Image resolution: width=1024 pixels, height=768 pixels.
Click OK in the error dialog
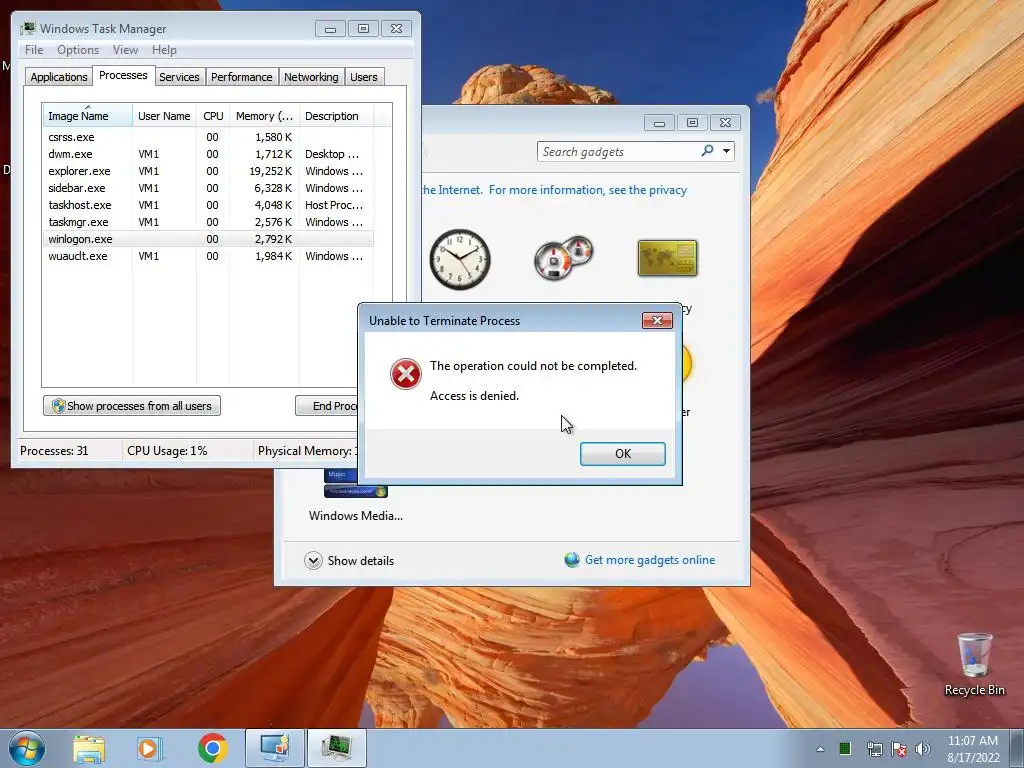coord(622,454)
